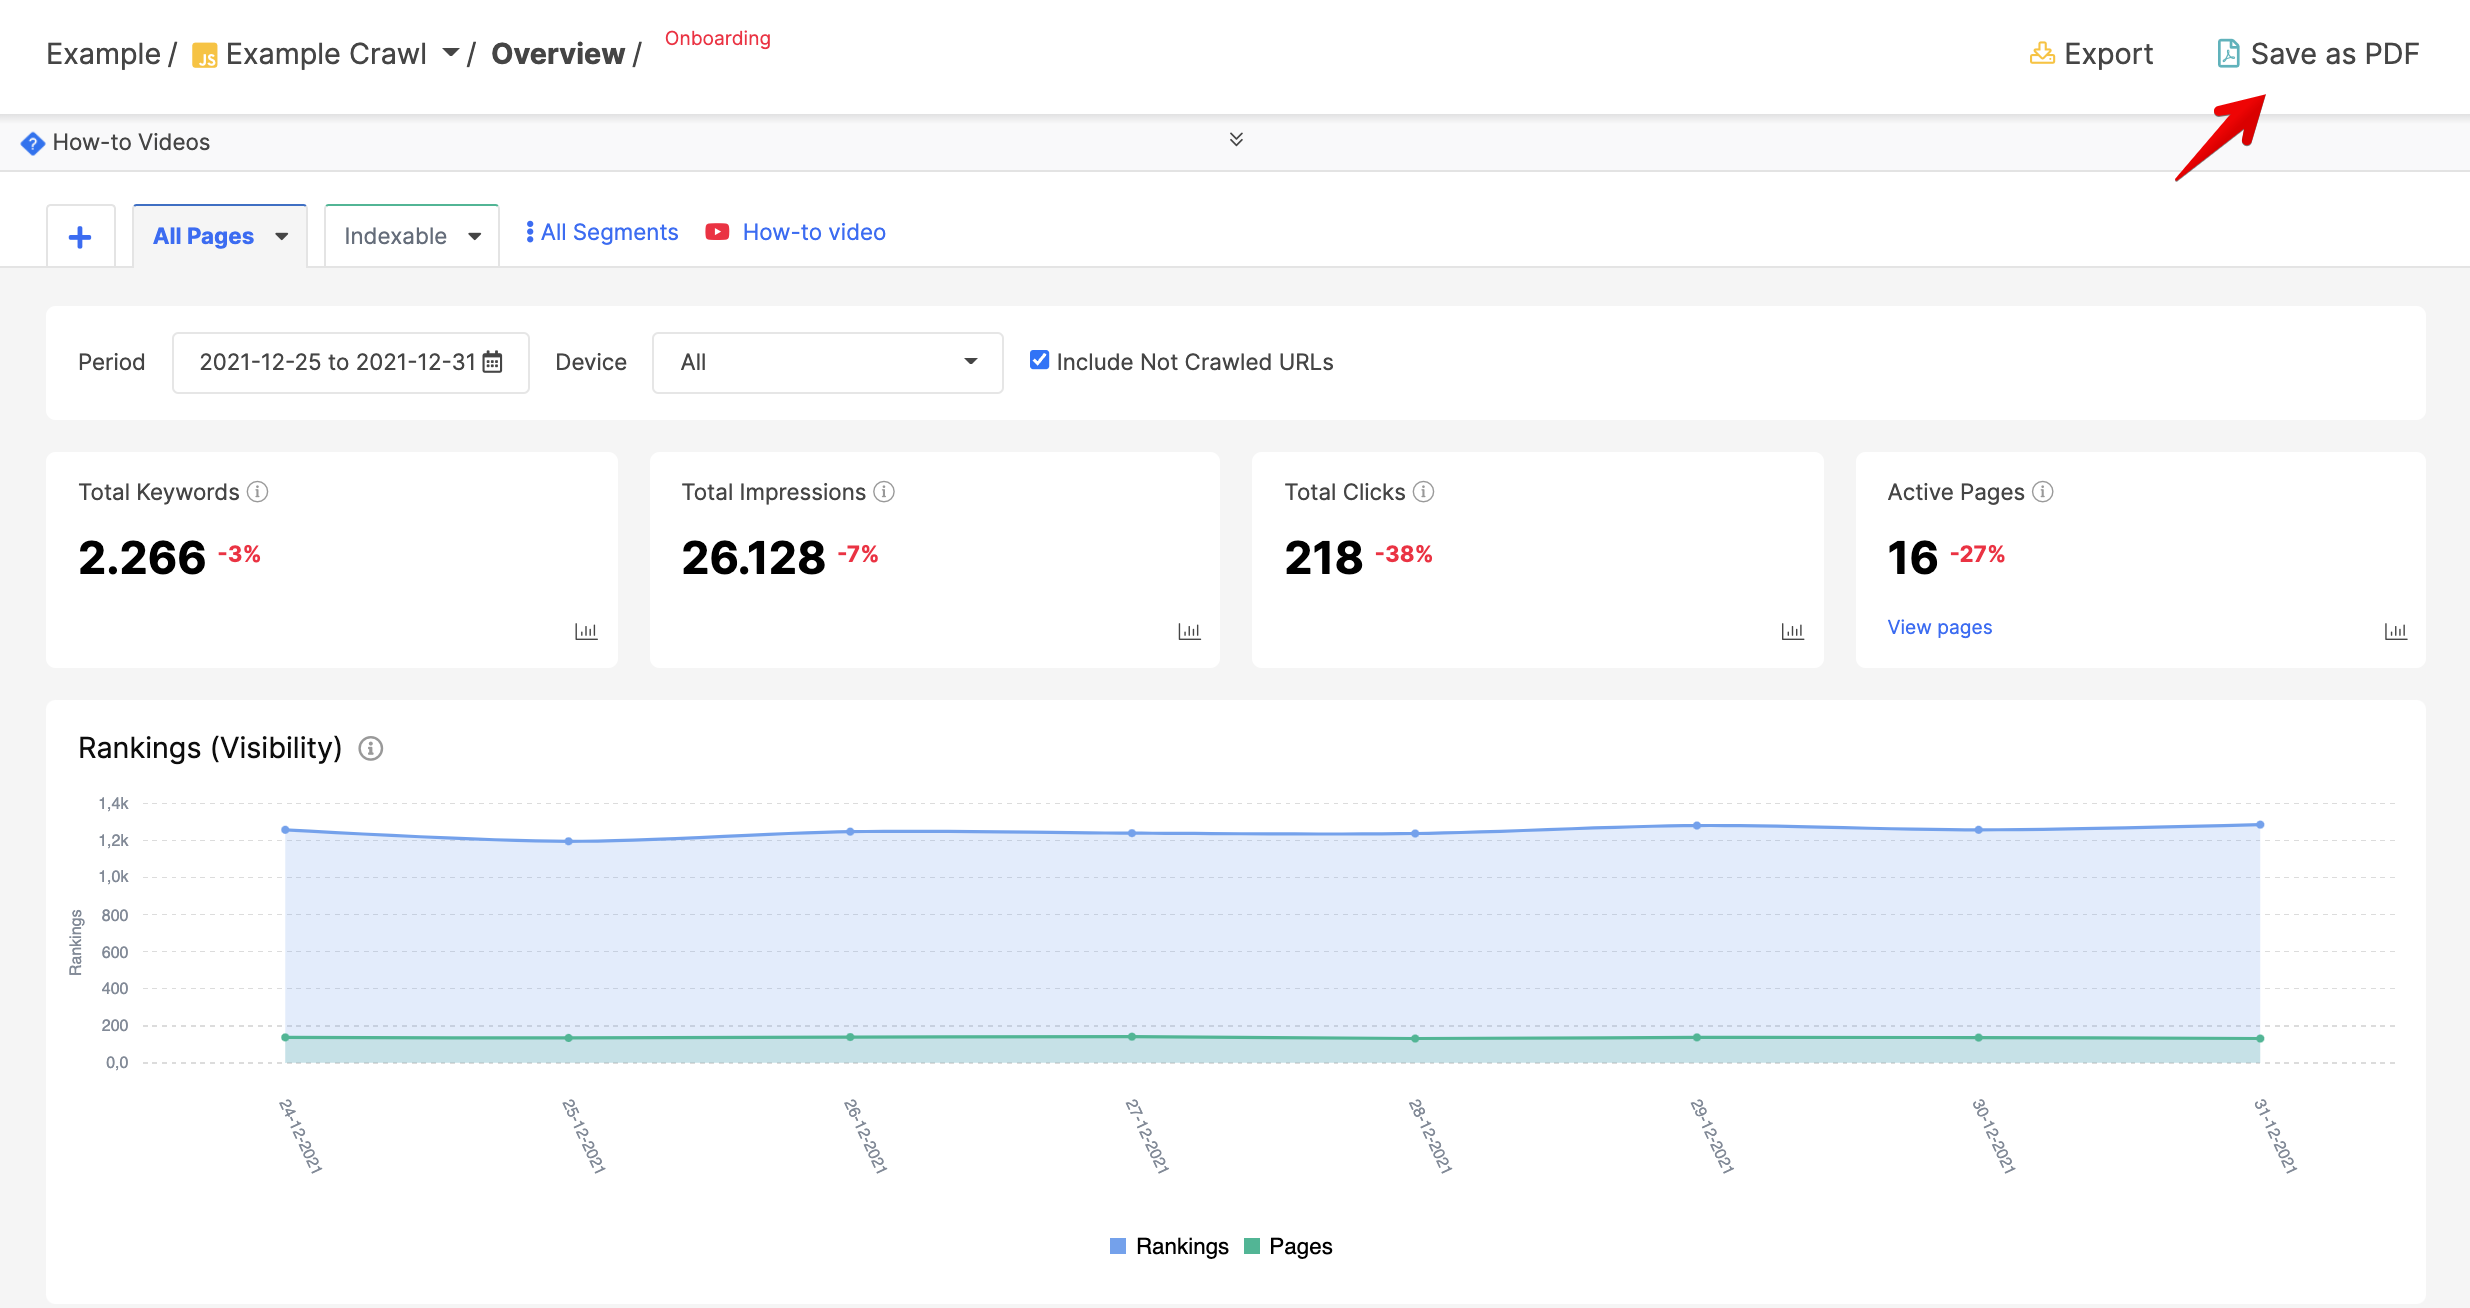Image resolution: width=2470 pixels, height=1308 pixels.
Task: Open chart icon in Total Impressions card
Action: click(x=1189, y=631)
